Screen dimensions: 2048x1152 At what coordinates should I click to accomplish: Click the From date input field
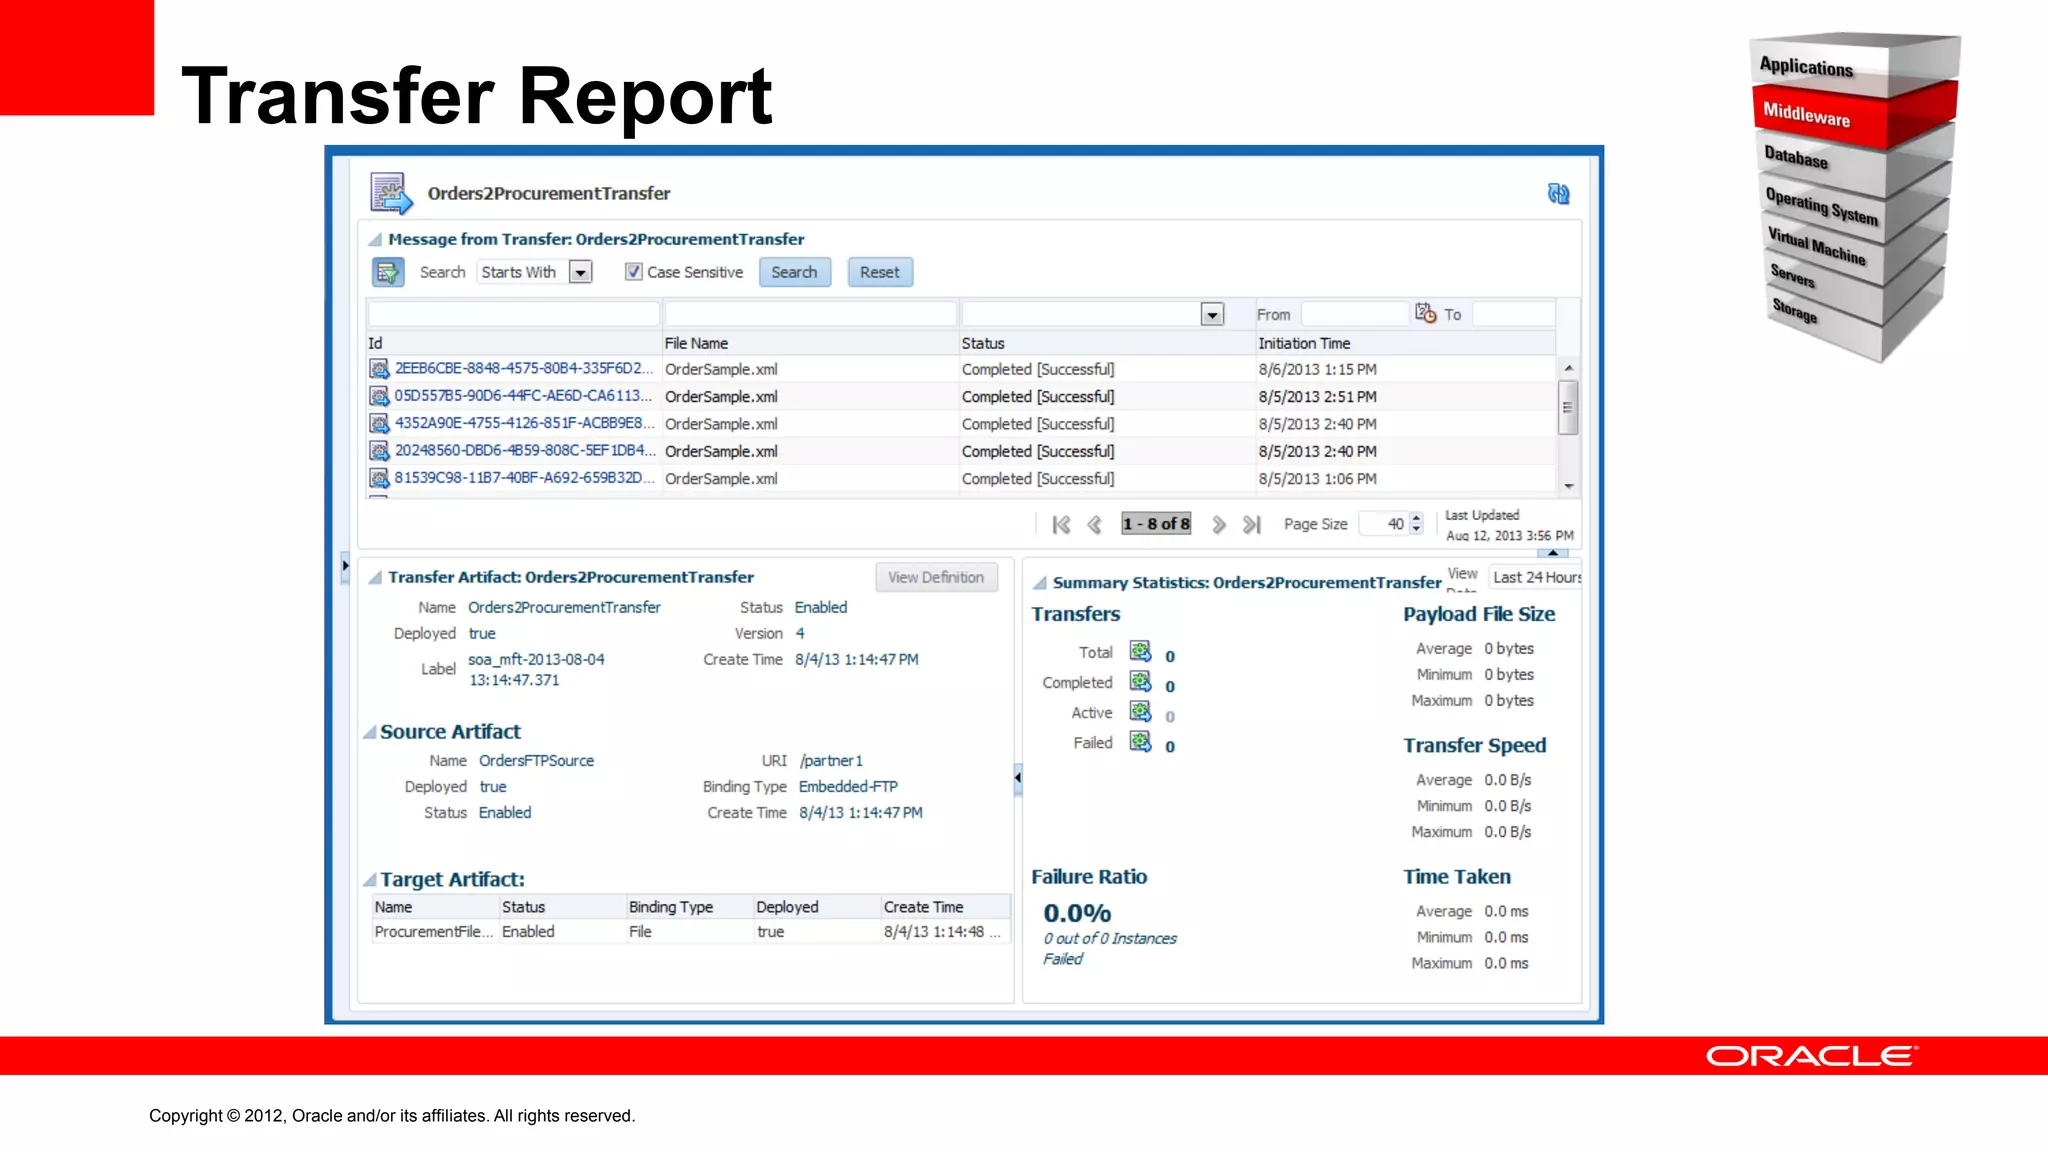point(1353,314)
